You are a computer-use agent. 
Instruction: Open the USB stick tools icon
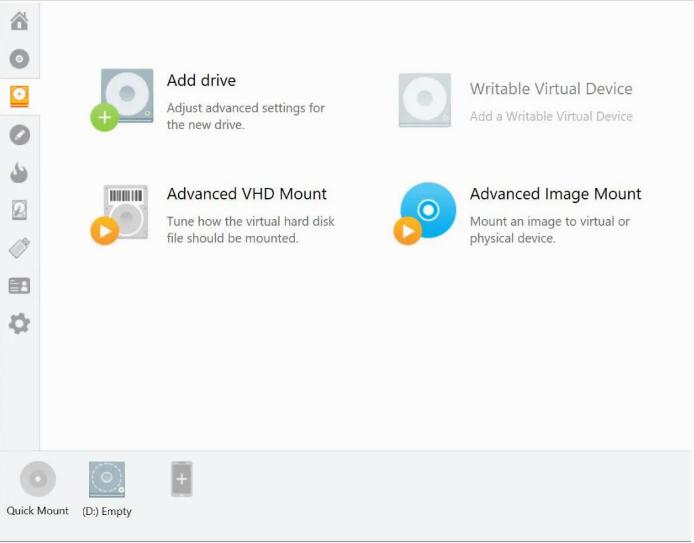[19, 247]
